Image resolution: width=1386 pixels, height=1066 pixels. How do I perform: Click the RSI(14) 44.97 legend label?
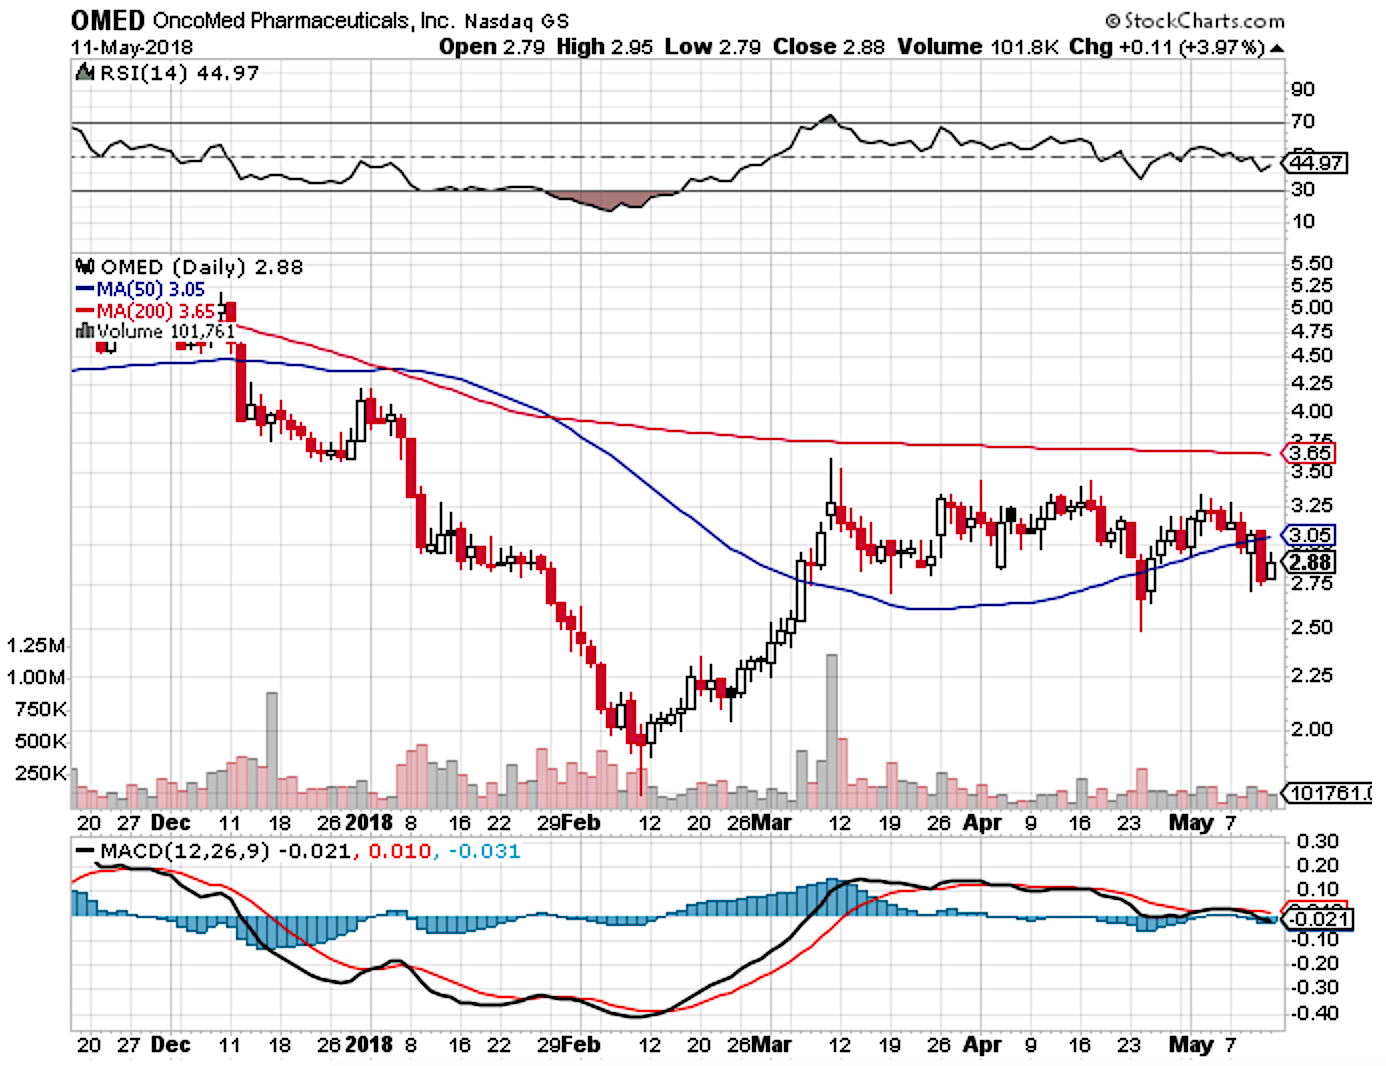coord(179,73)
